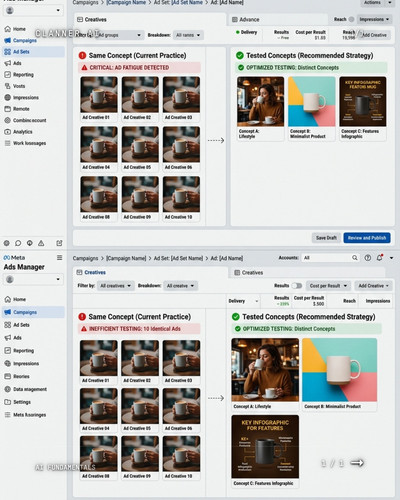Expand the Cost per Result dropdown button
Image resolution: width=400 pixels, height=500 pixels.
click(328, 286)
